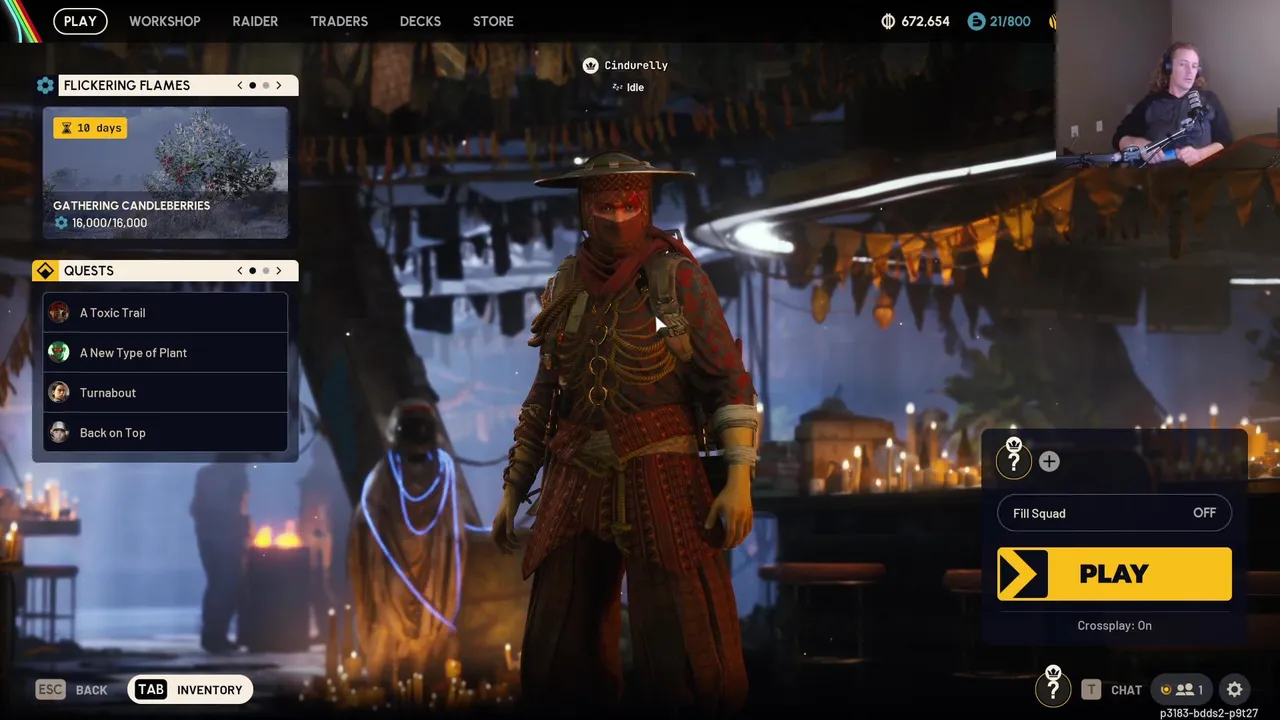Go to previous Flickering Flames page arrow

pos(240,86)
